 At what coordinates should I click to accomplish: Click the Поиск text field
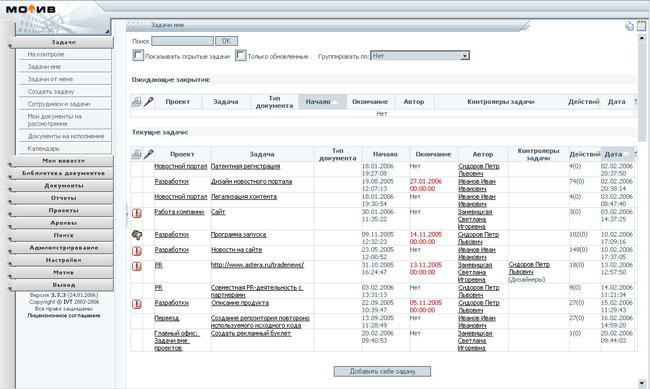pyautogui.click(x=182, y=41)
